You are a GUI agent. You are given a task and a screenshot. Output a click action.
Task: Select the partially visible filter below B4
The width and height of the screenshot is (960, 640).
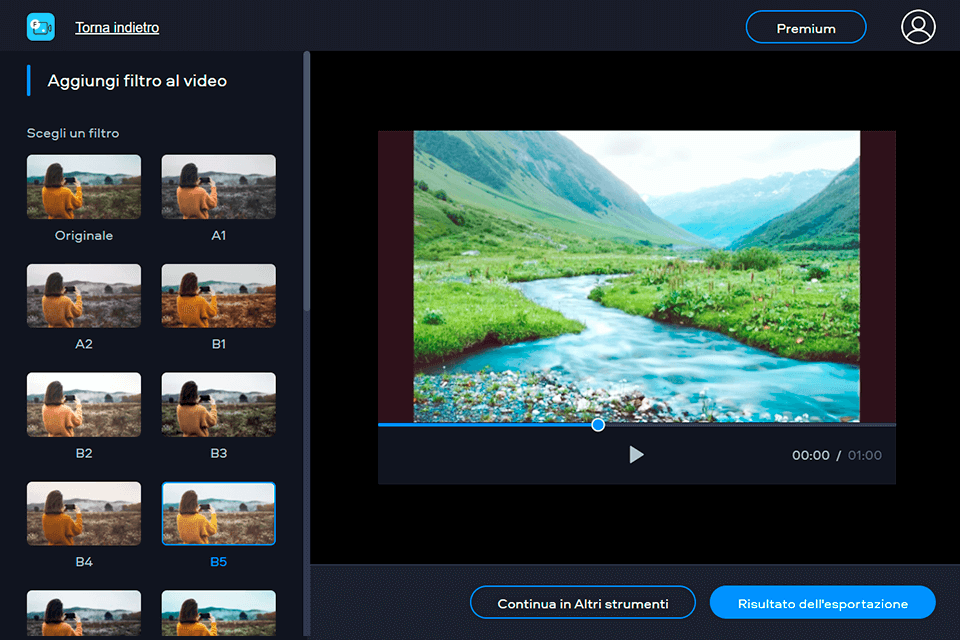tap(83, 620)
